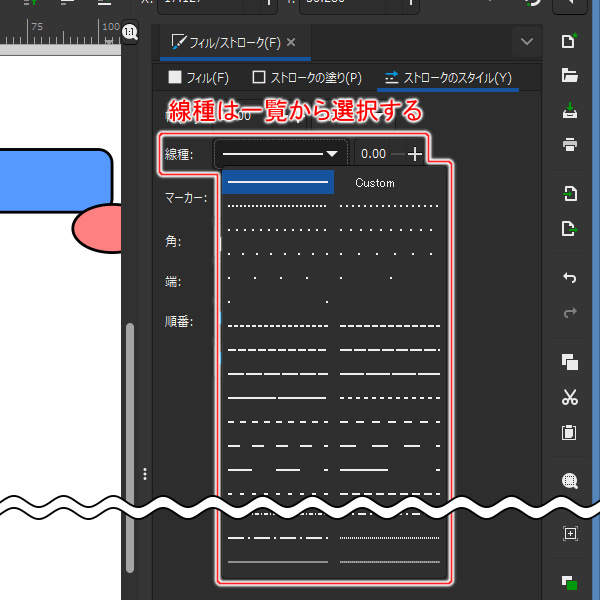Choose the Custom dash pattern entry
Image resolution: width=600 pixels, height=600 pixels.
click(375, 183)
